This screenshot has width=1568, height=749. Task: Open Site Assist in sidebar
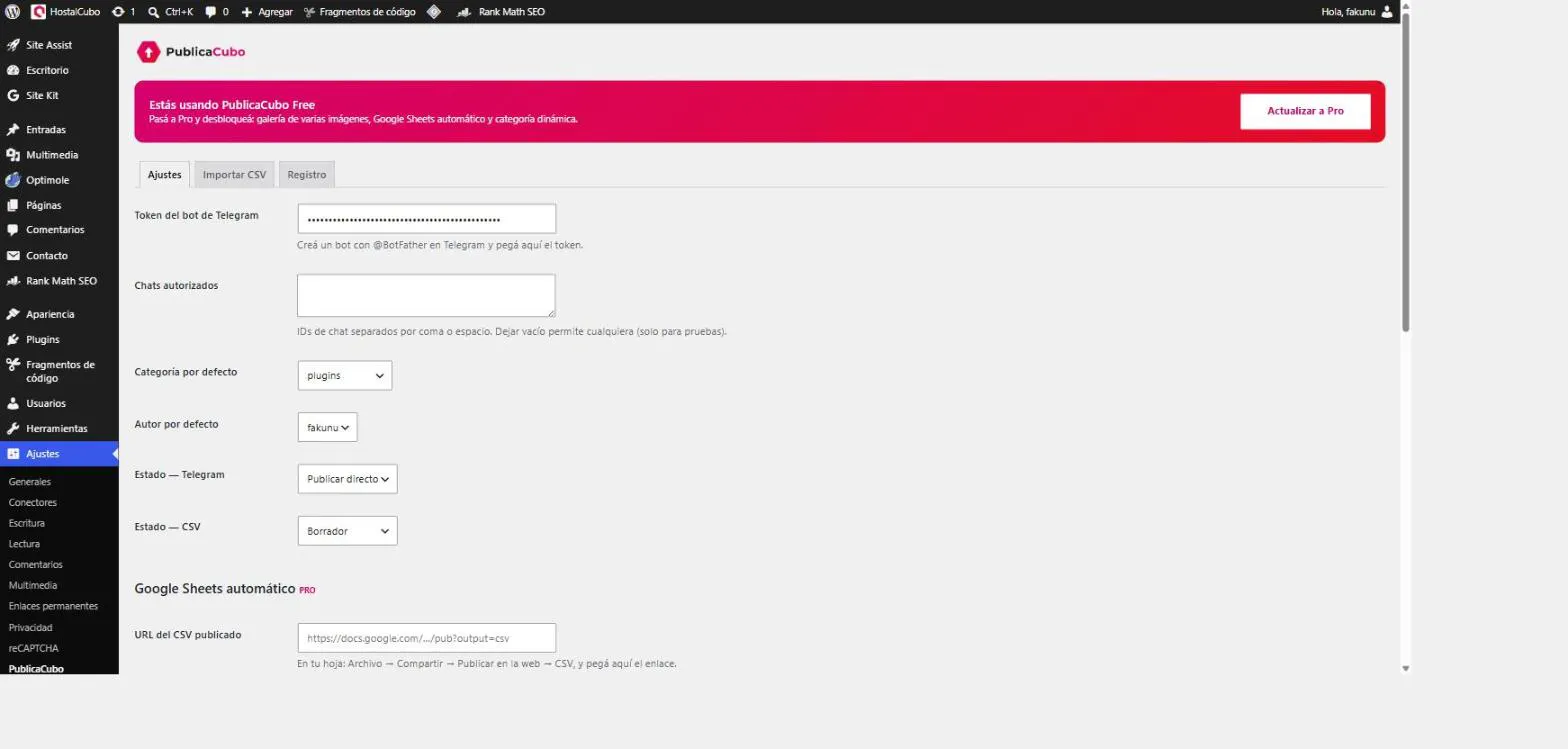[x=59, y=45]
